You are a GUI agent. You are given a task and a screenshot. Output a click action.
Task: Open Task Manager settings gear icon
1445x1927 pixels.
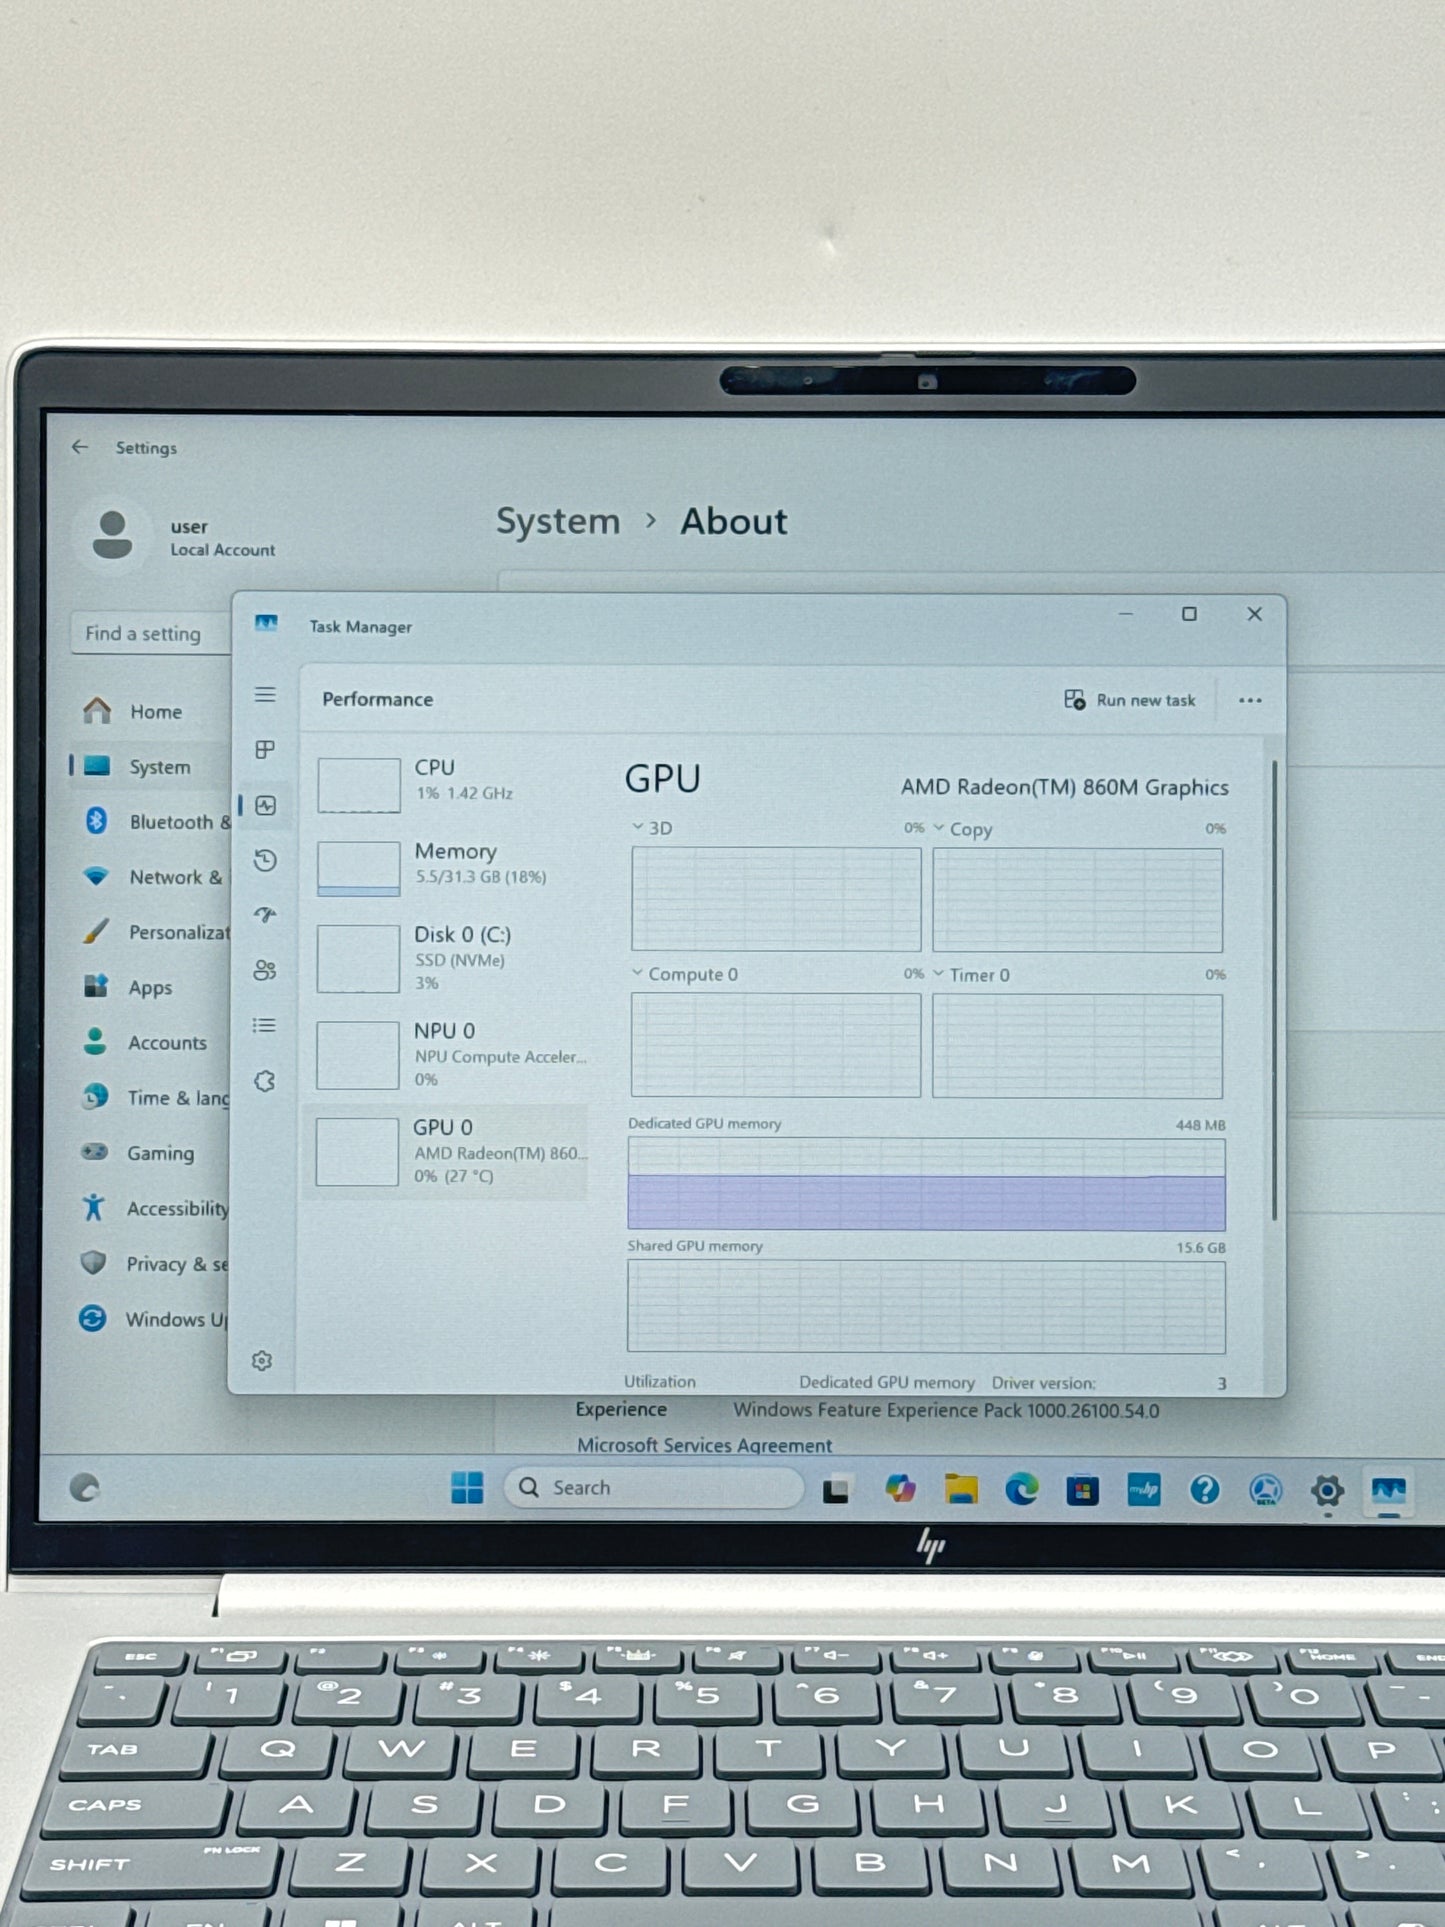point(262,1361)
